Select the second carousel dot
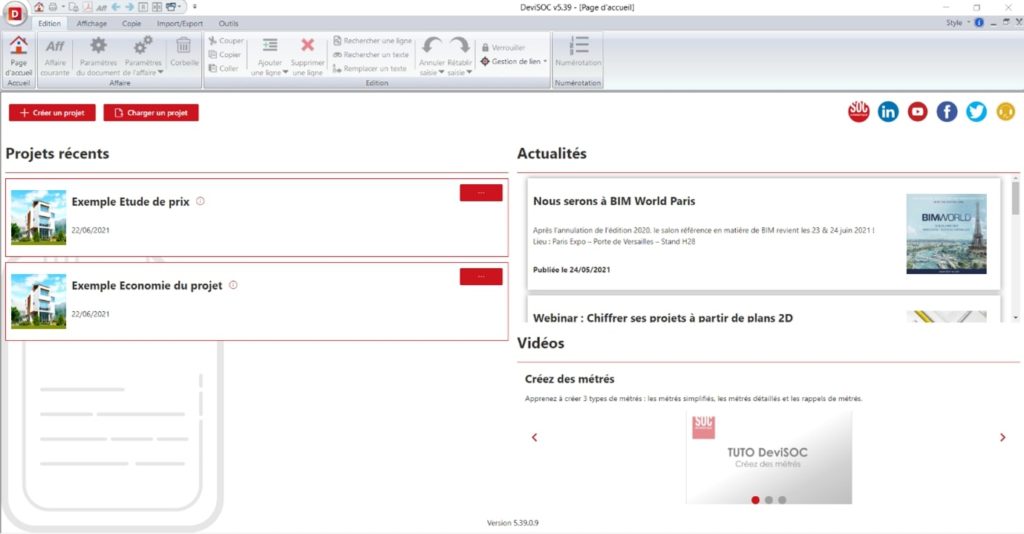 coord(769,500)
